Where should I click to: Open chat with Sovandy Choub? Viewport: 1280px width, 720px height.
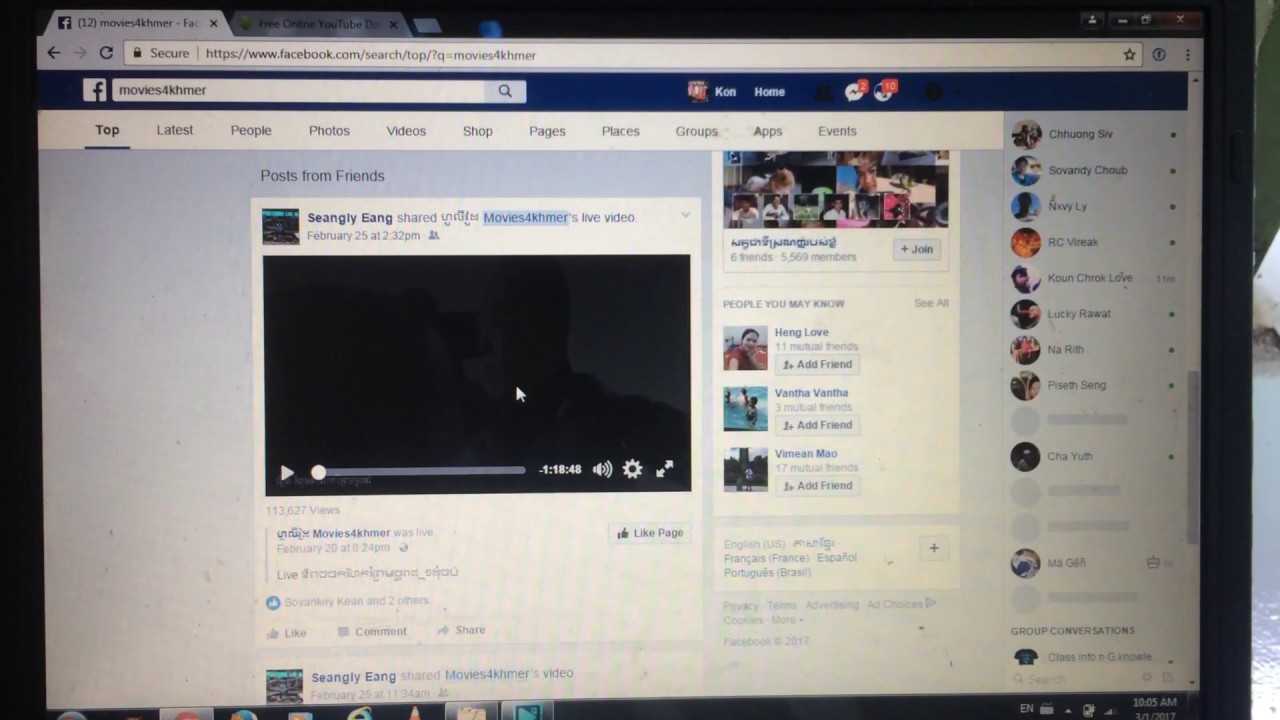point(1094,170)
